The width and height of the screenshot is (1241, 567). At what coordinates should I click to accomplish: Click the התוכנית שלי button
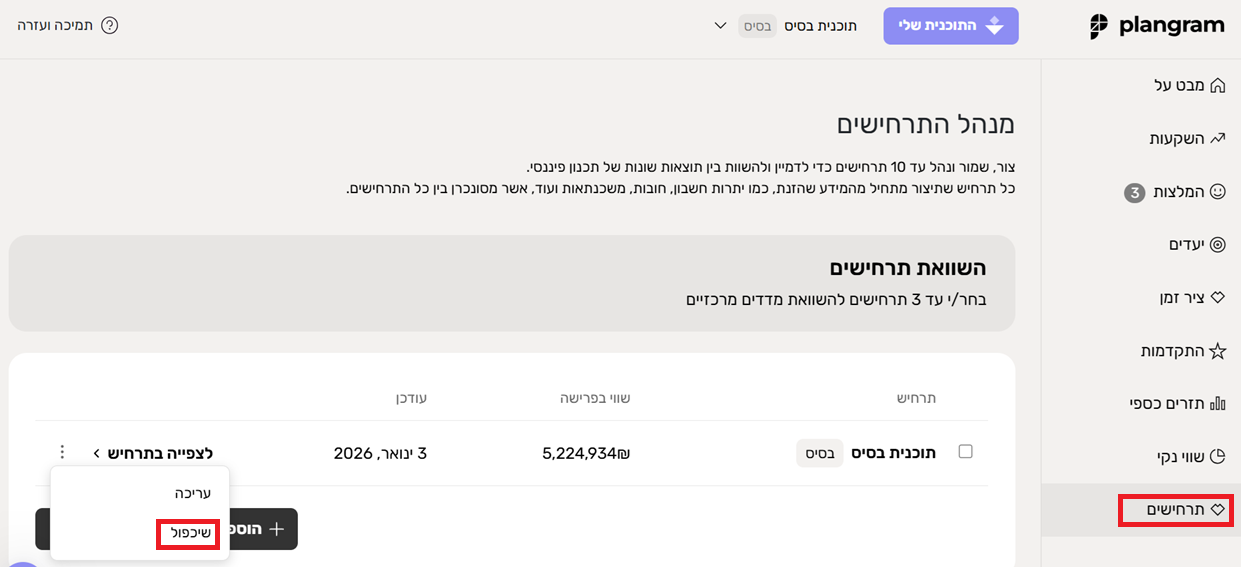tap(950, 26)
